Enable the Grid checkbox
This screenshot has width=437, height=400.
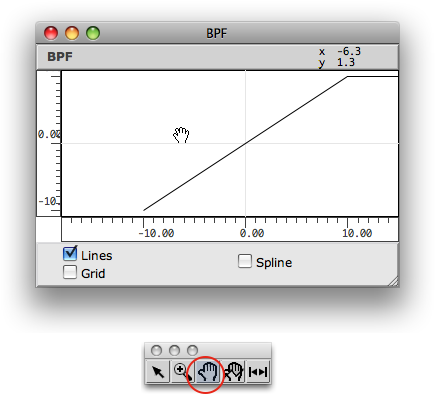click(70, 272)
